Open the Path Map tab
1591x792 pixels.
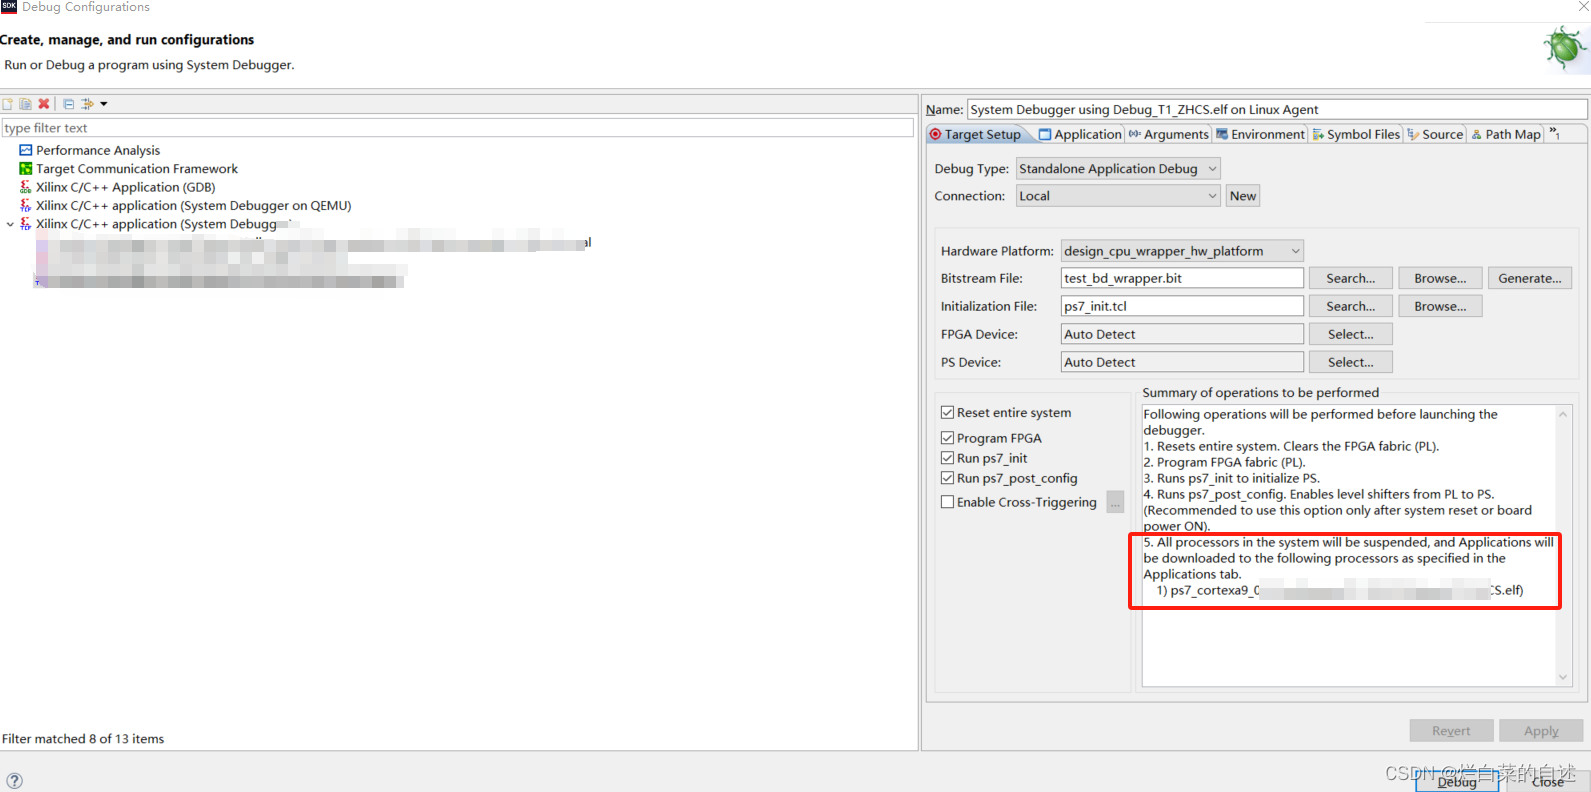[x=1506, y=134]
